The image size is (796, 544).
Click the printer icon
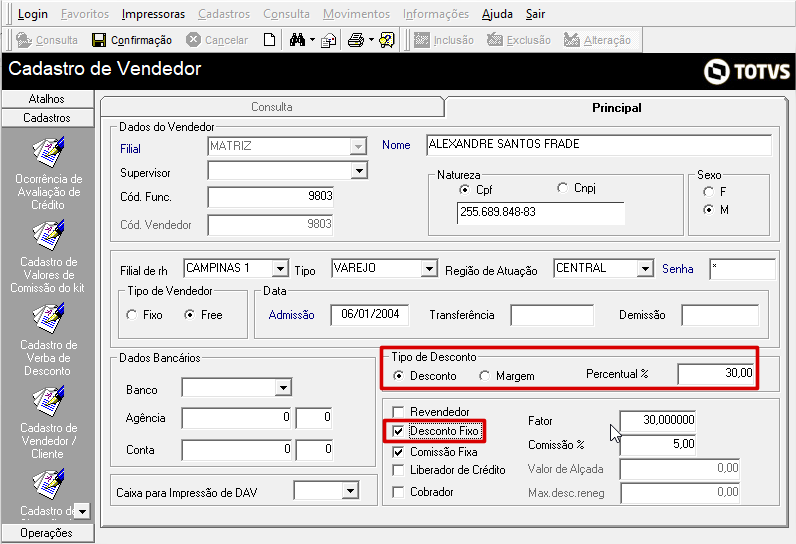356,40
